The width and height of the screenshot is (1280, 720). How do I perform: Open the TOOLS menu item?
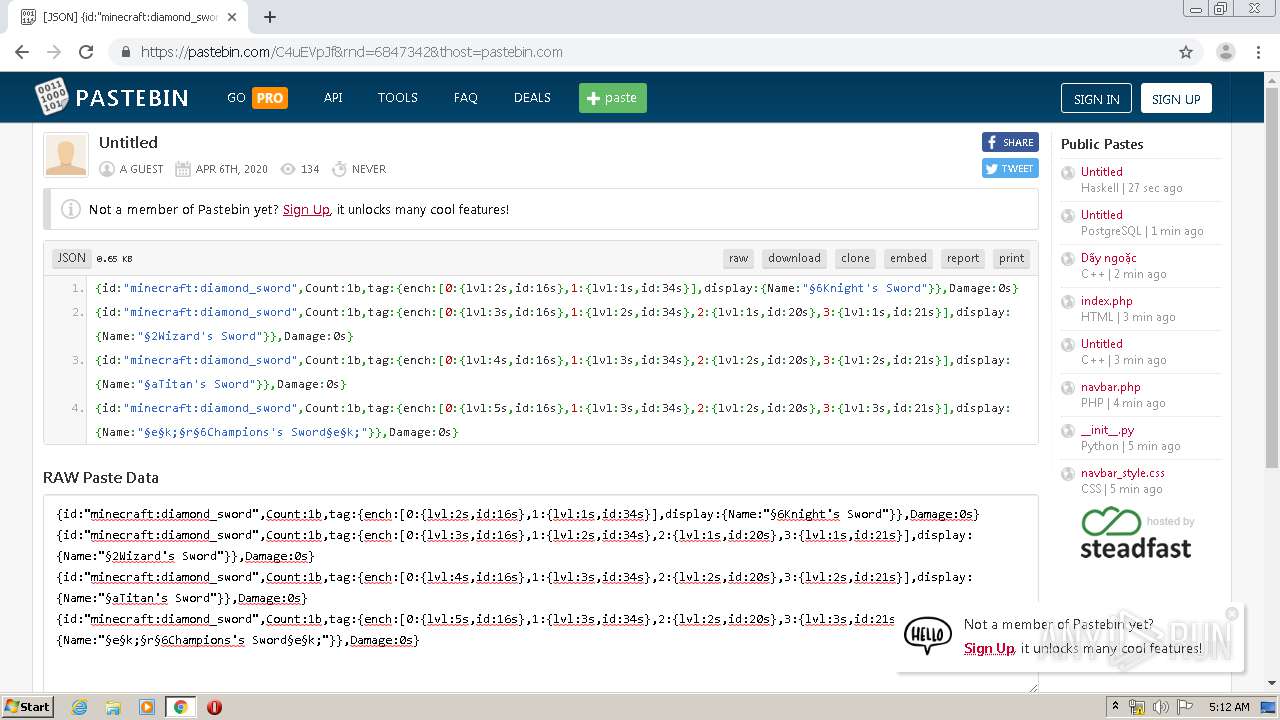pyautogui.click(x=398, y=98)
